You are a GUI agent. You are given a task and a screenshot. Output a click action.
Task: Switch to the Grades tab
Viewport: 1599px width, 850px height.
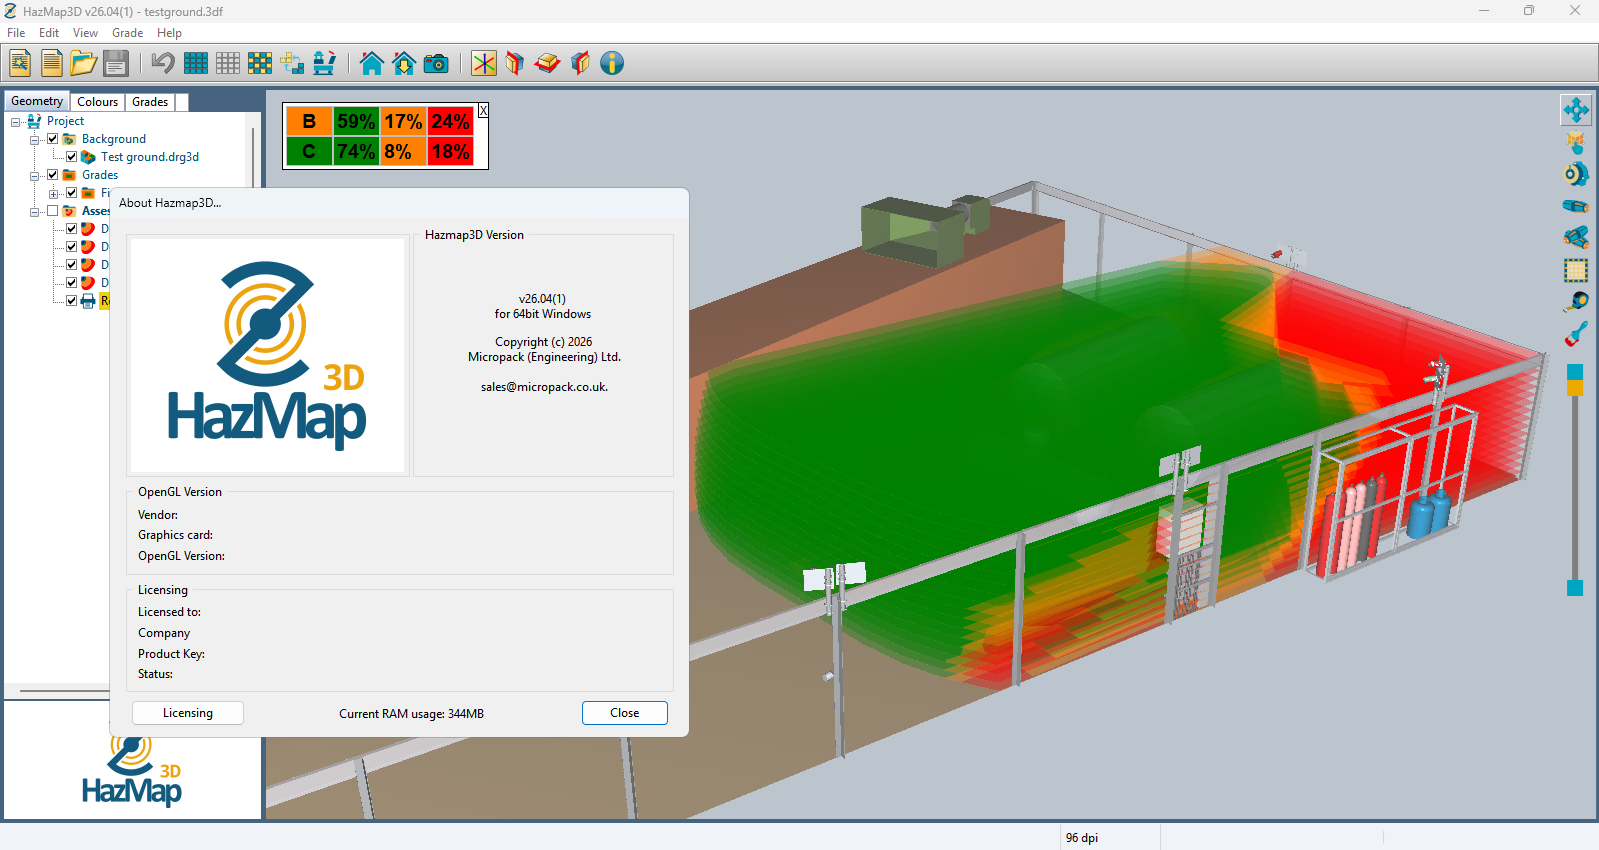(150, 102)
